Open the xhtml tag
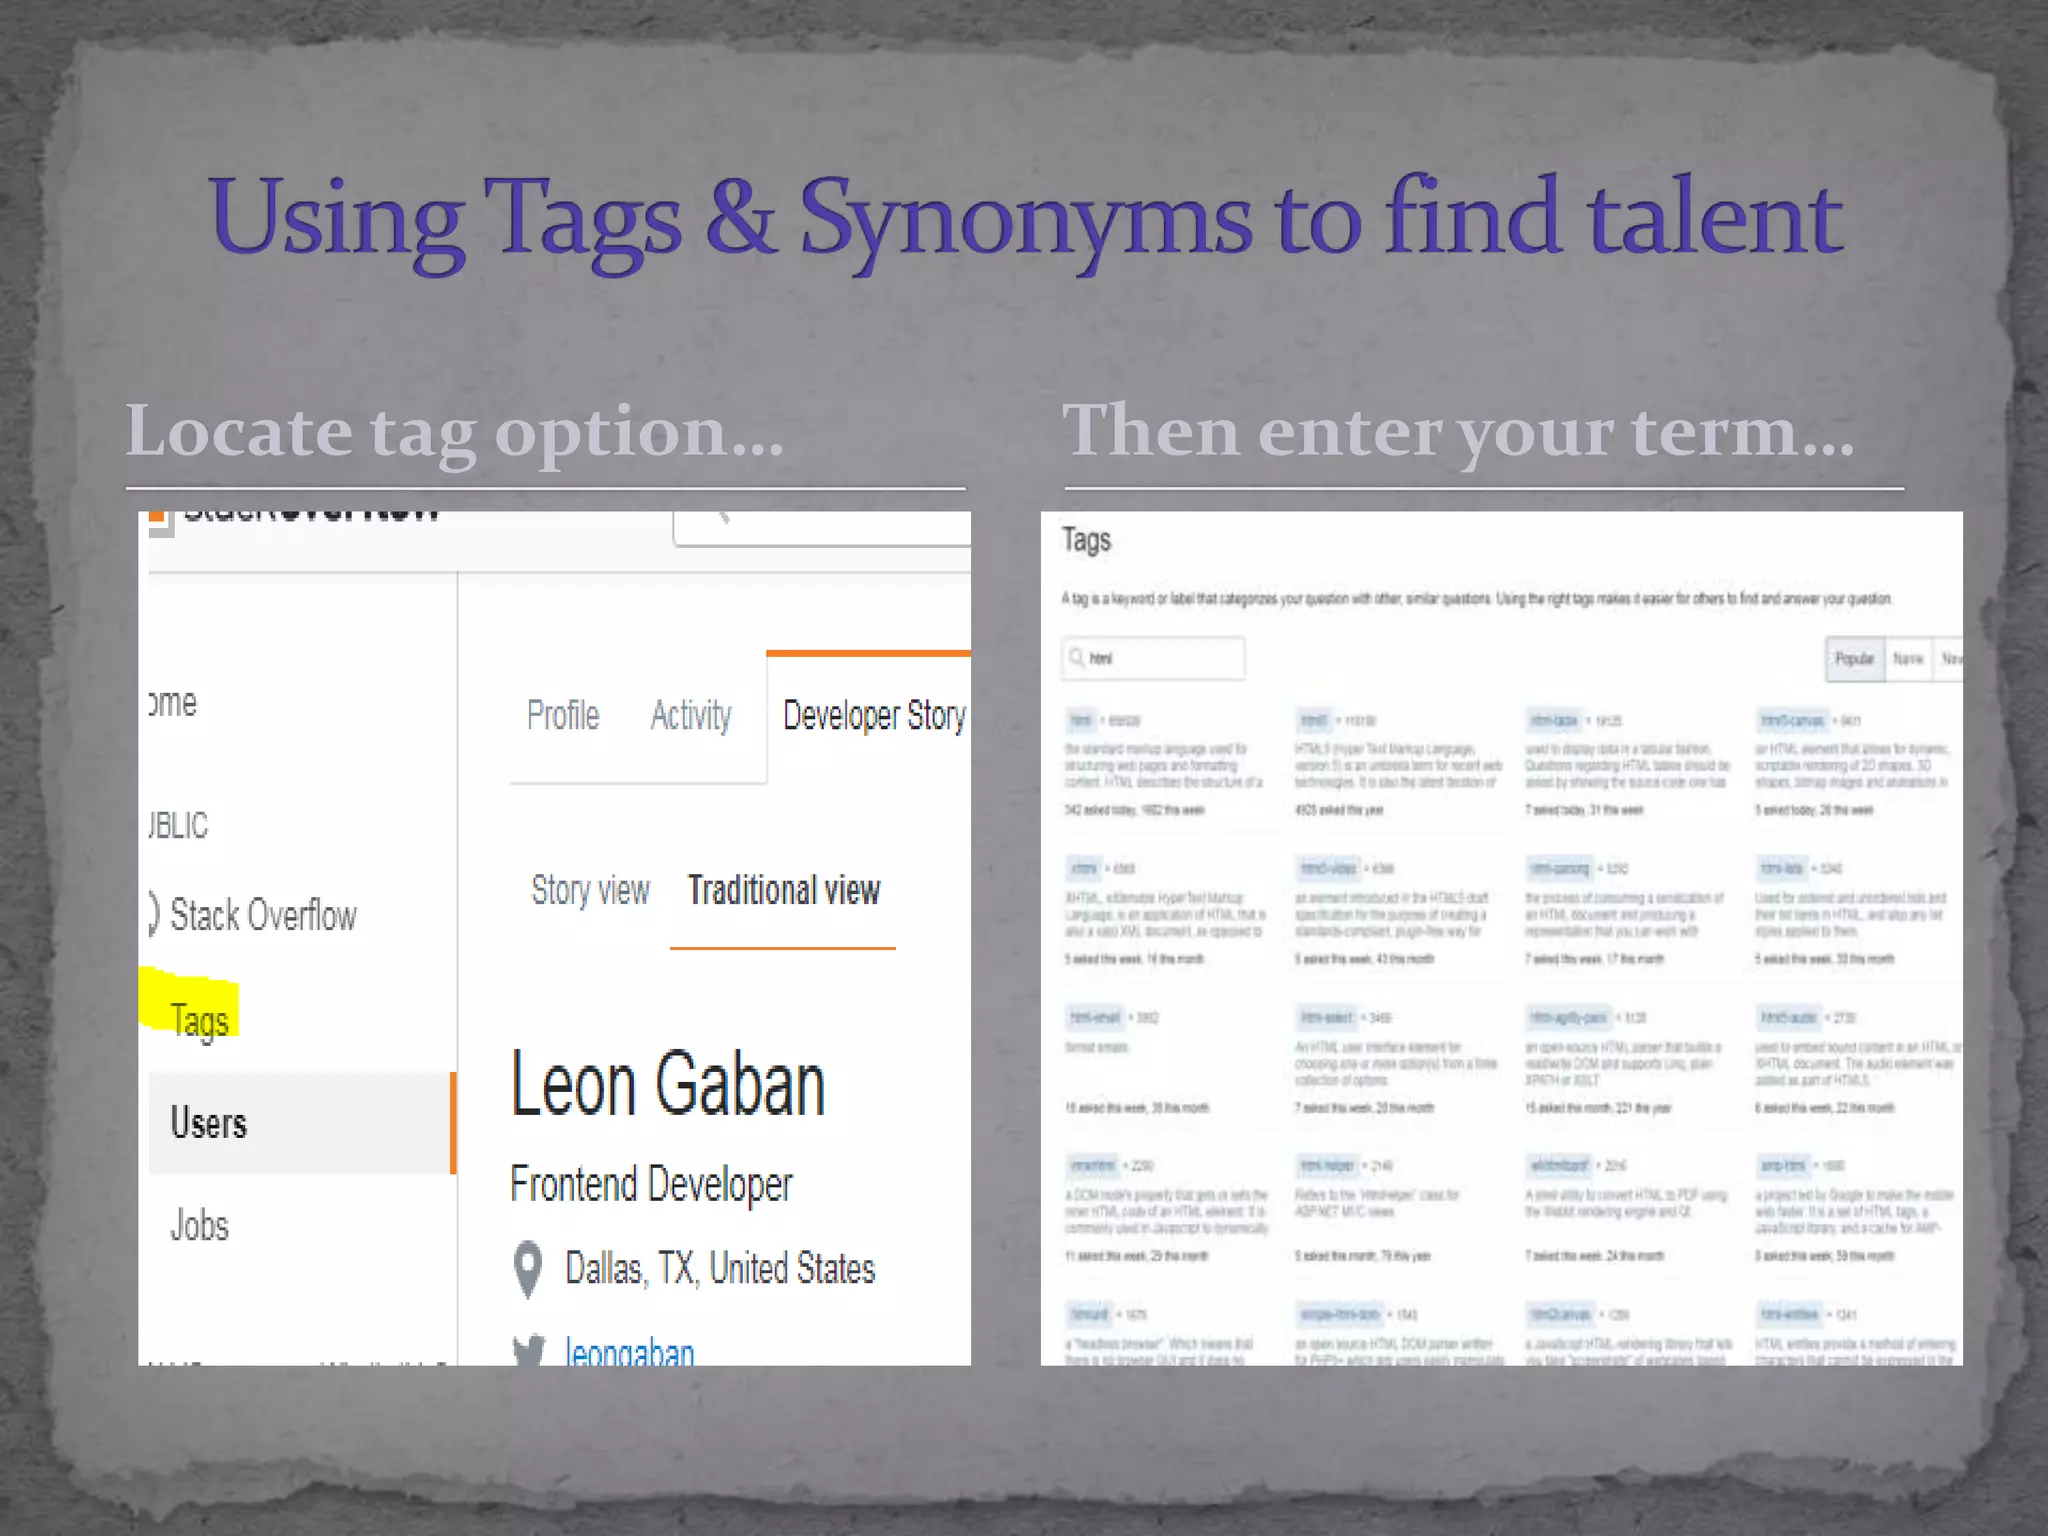 pos(1084,868)
